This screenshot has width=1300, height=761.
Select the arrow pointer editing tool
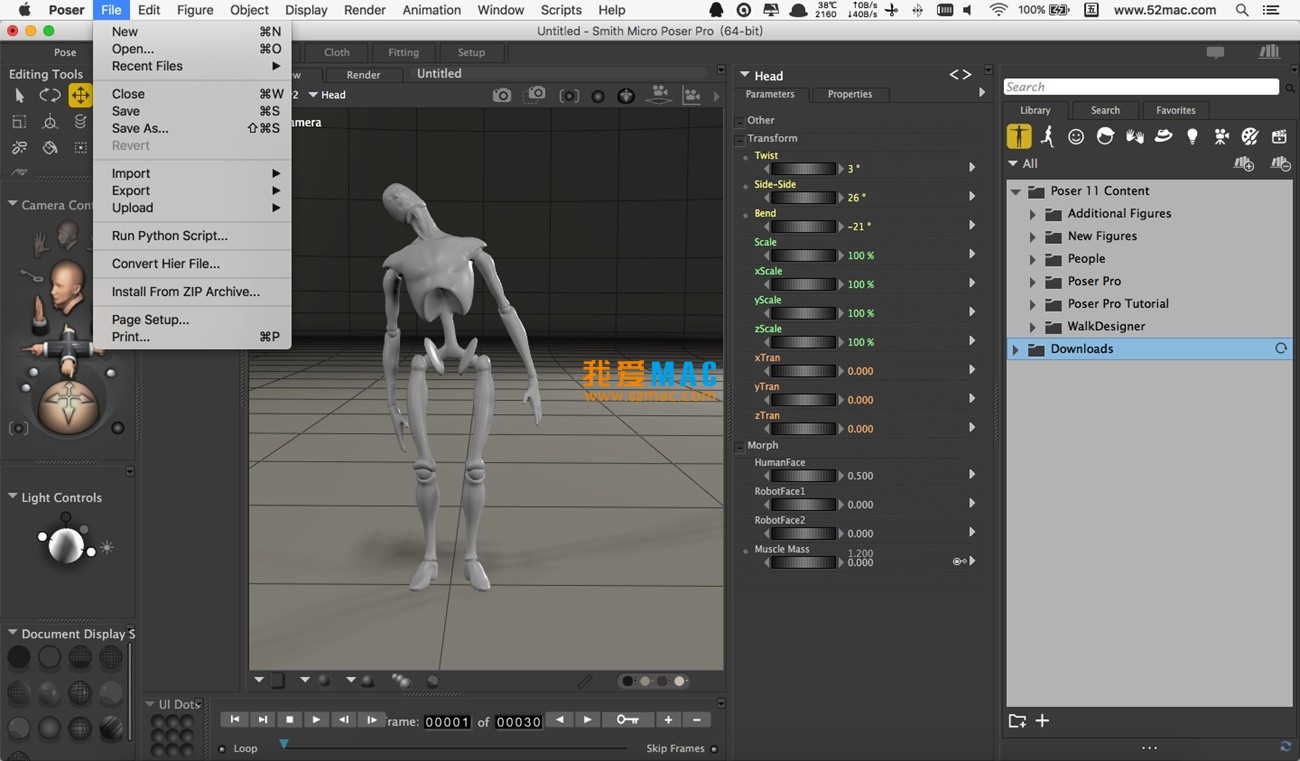(x=19, y=96)
